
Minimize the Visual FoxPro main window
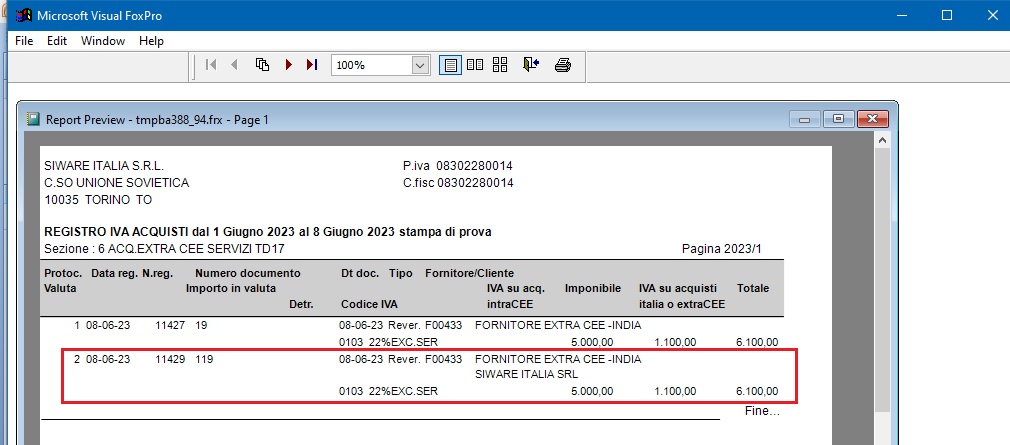click(900, 15)
